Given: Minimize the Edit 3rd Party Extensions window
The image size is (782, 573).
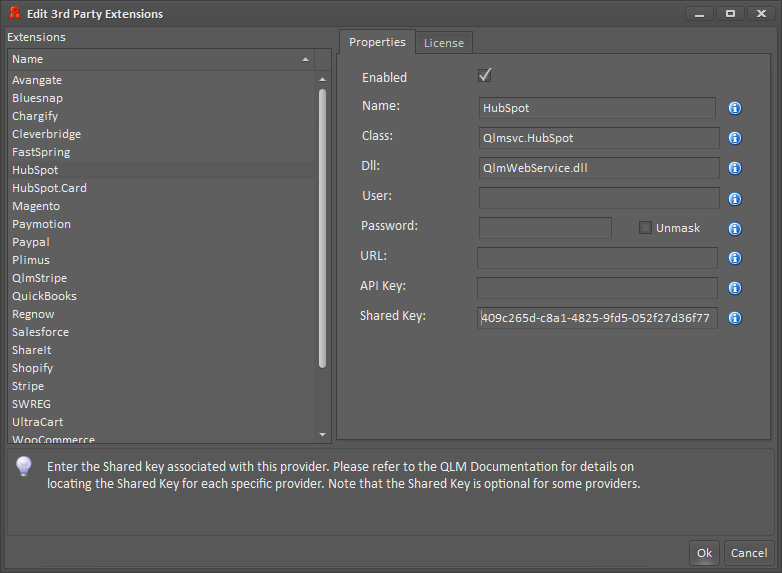Looking at the screenshot, I should coord(699,14).
